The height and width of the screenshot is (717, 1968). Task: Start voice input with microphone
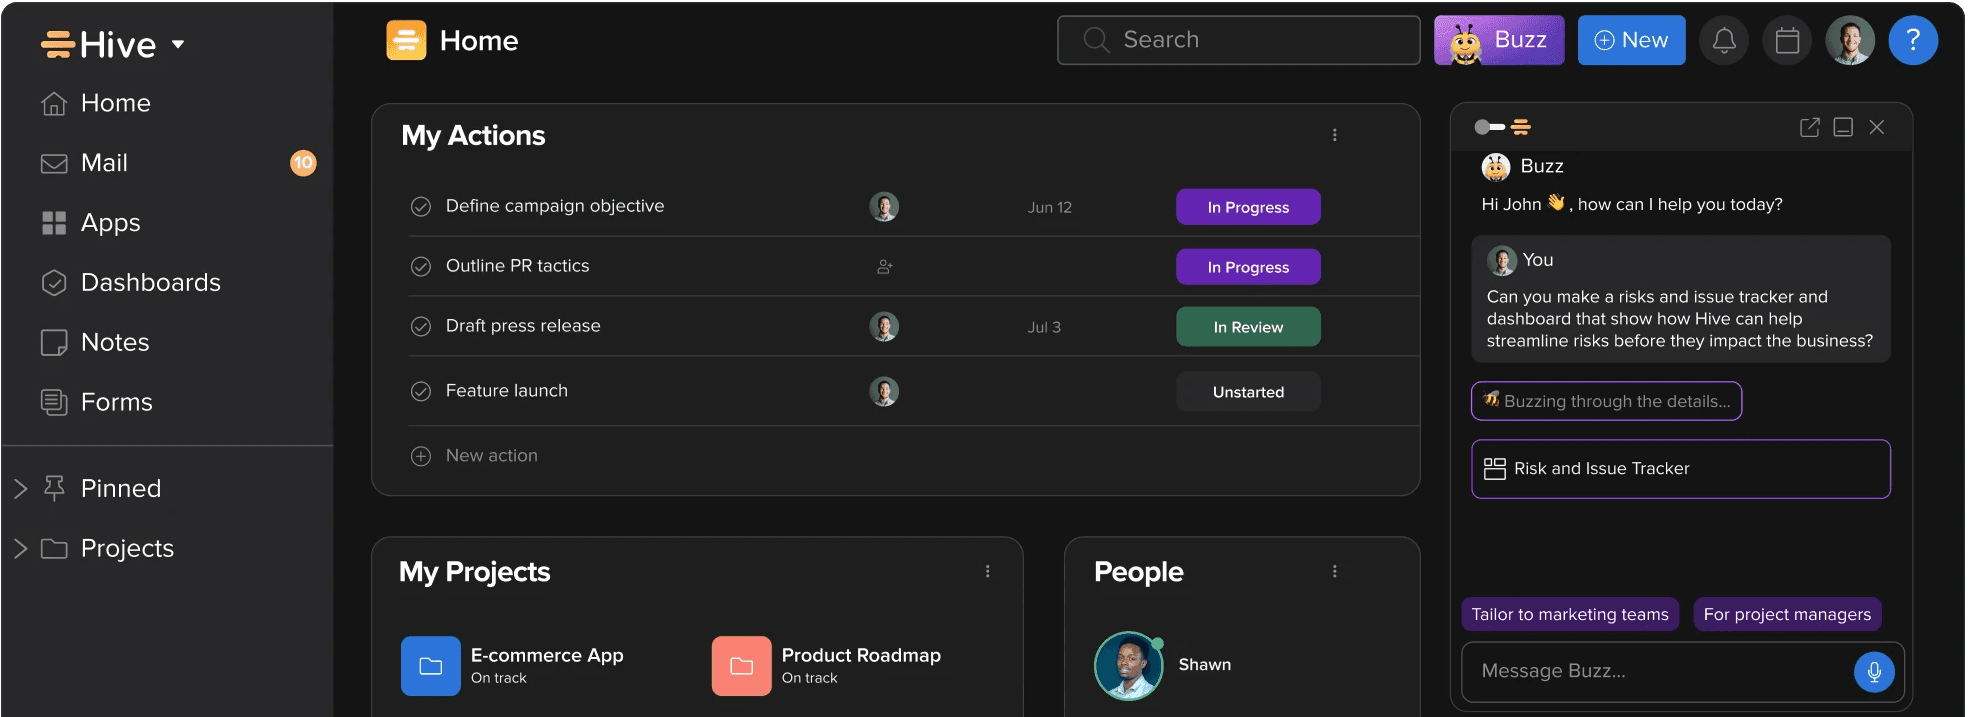1874,672
